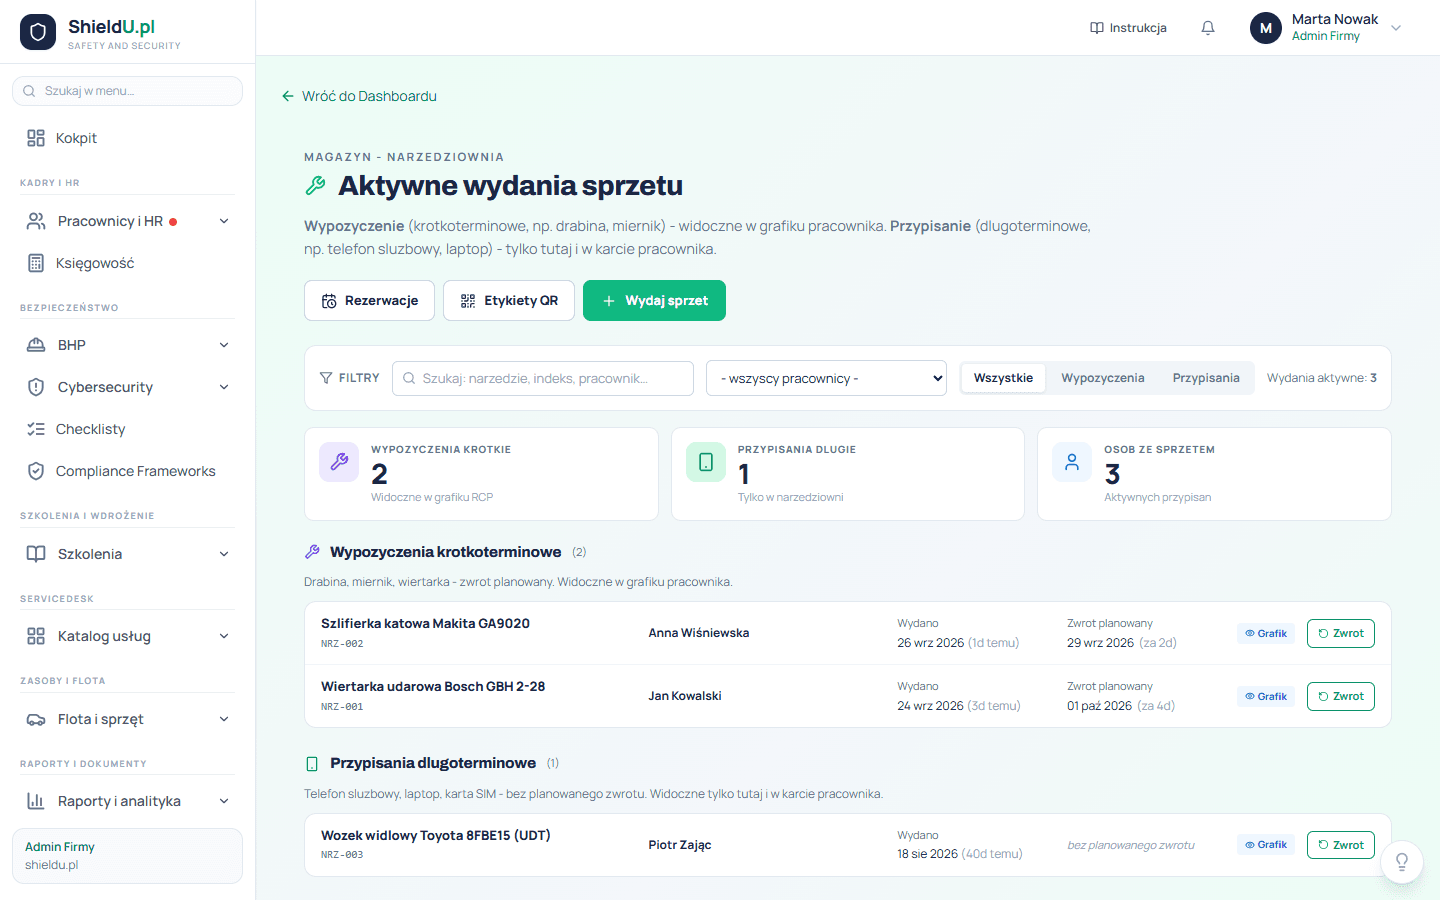The width and height of the screenshot is (1440, 900).
Task: Click Zwrot for Wozek widlowy Toyota
Action: (1341, 845)
